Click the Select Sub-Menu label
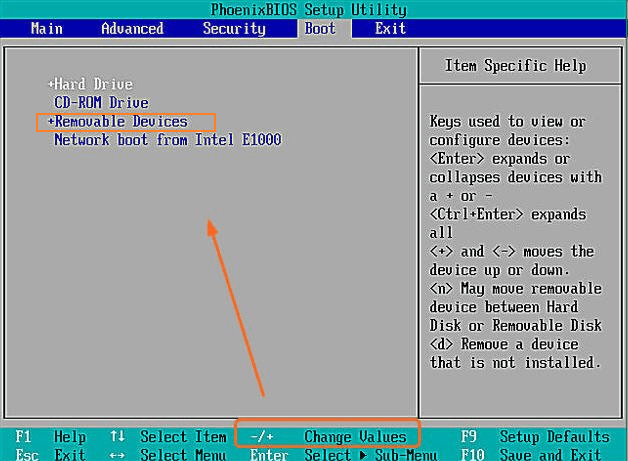Viewport: 628px width, 461px height. tap(371, 455)
